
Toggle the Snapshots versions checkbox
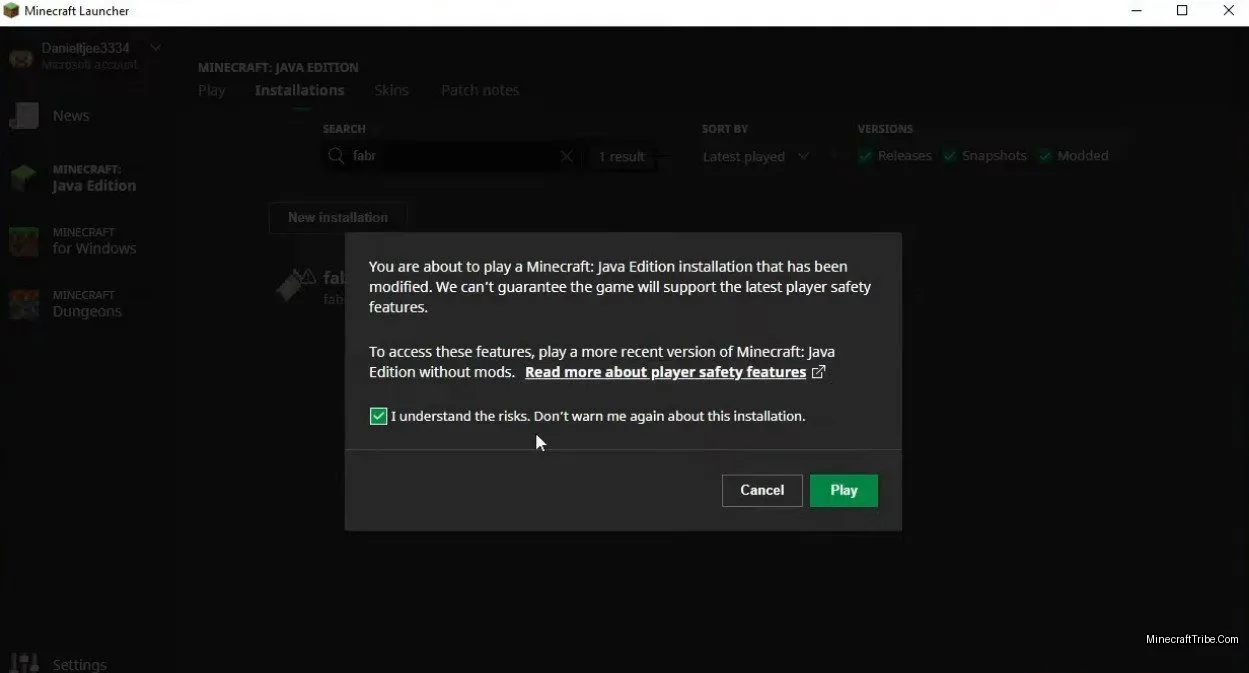coord(950,156)
